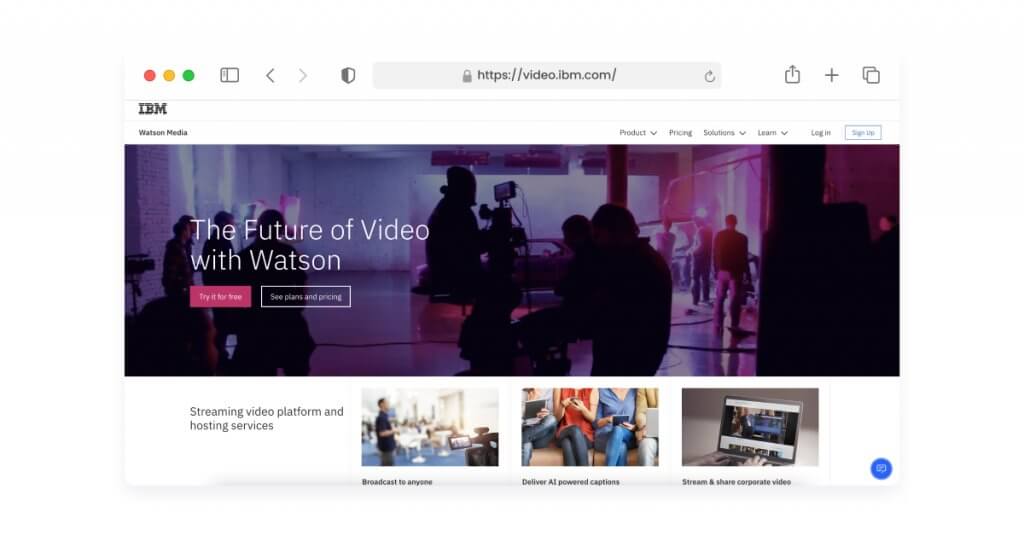Click the IBM logo
The image size is (1024, 536).
click(153, 109)
